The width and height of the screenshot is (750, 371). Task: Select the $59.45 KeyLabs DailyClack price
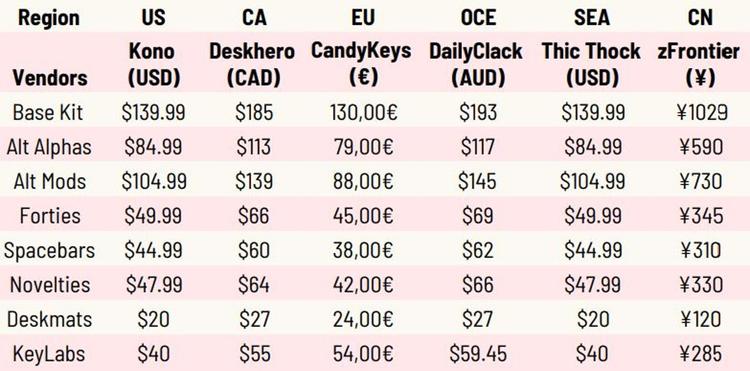pyautogui.click(x=478, y=354)
